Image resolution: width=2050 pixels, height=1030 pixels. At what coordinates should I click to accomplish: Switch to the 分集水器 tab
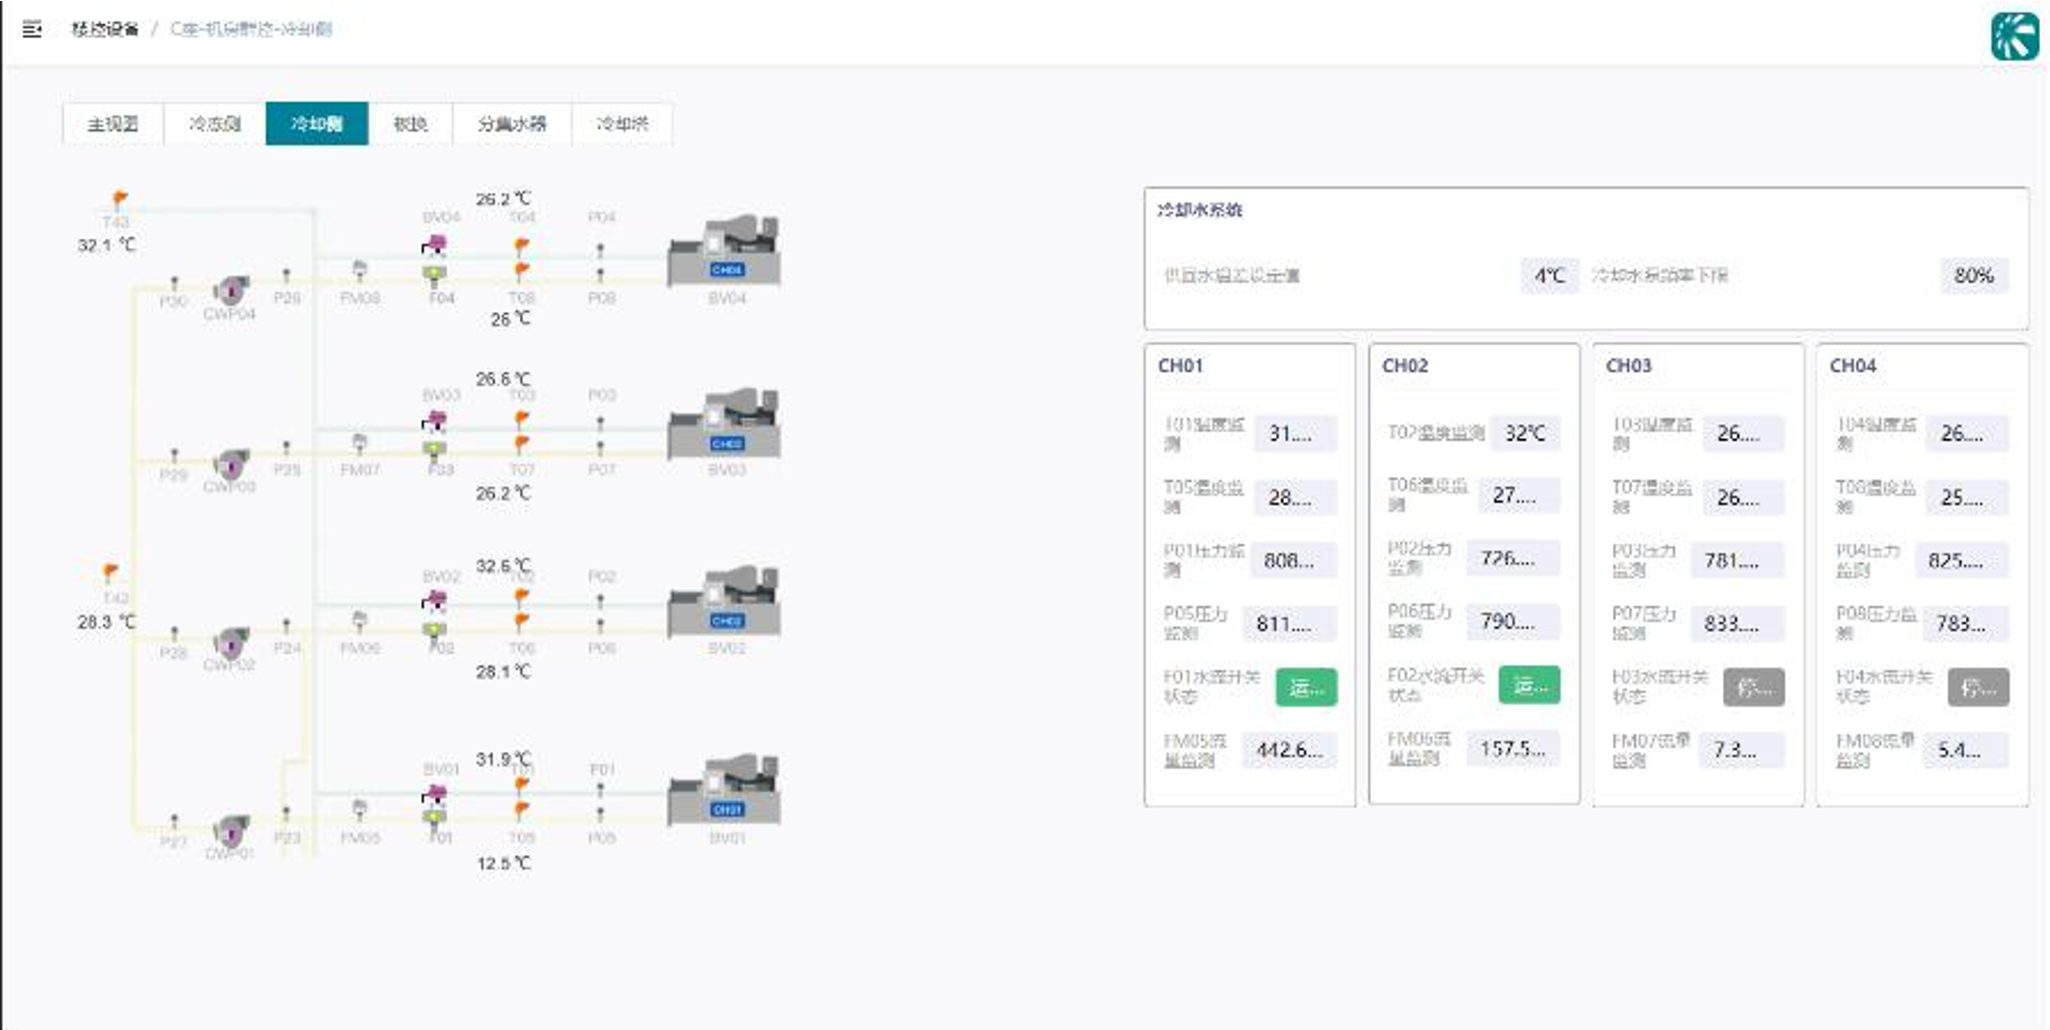512,124
